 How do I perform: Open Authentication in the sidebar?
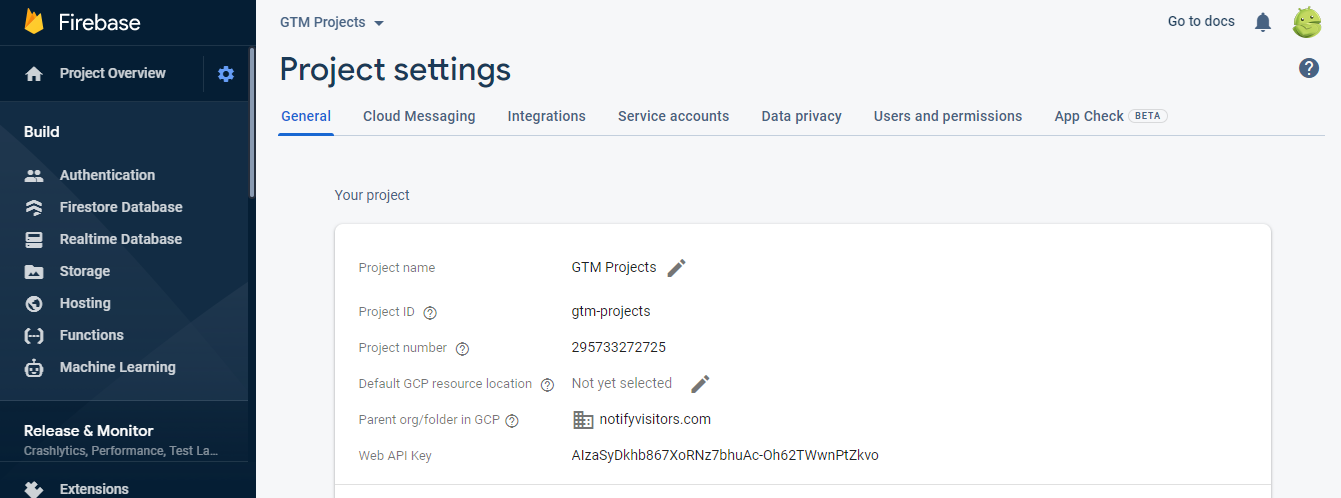(x=107, y=175)
